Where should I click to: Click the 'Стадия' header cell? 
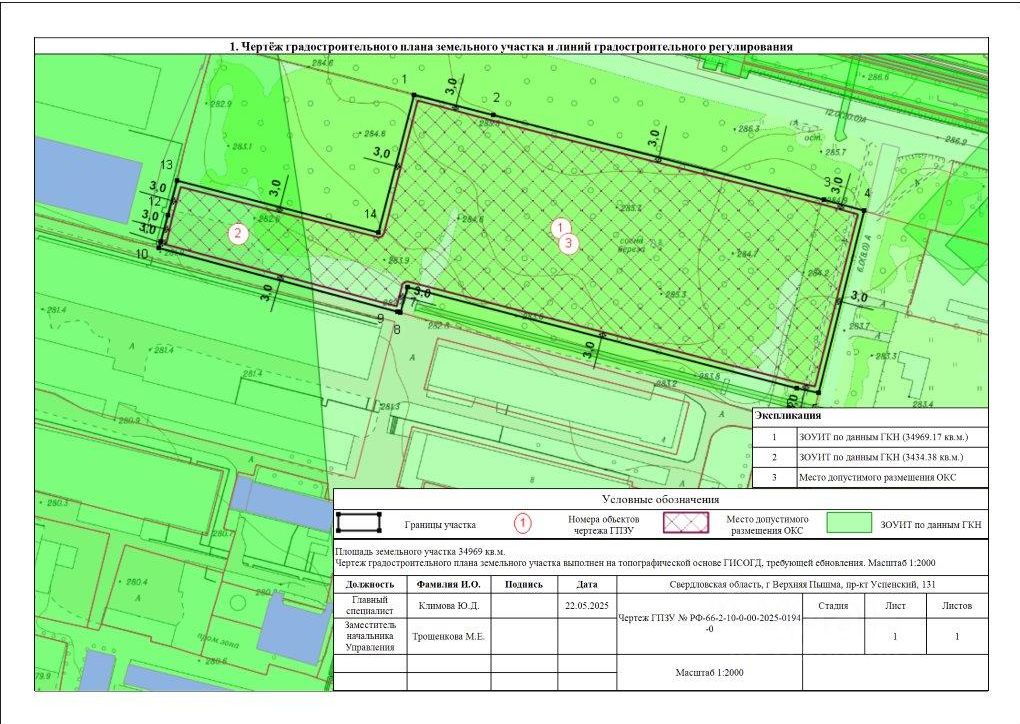click(833, 606)
